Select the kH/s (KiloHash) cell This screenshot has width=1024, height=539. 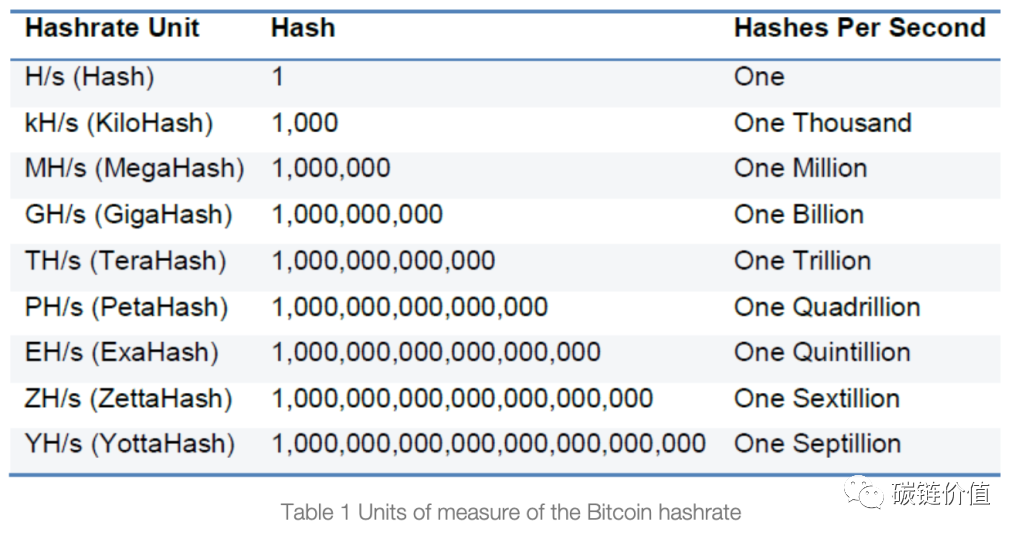click(x=119, y=123)
